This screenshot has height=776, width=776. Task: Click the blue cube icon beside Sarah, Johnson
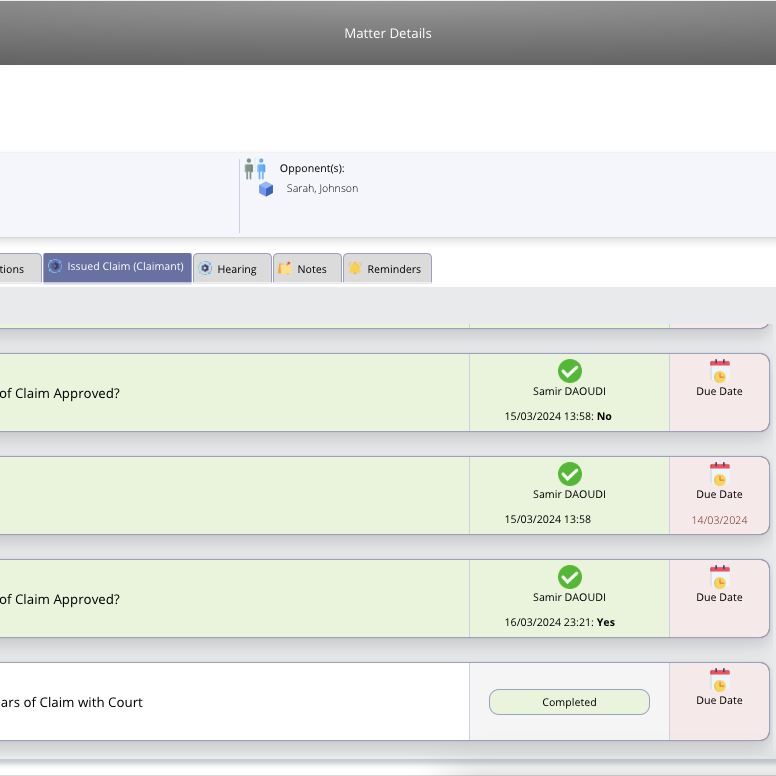click(266, 189)
